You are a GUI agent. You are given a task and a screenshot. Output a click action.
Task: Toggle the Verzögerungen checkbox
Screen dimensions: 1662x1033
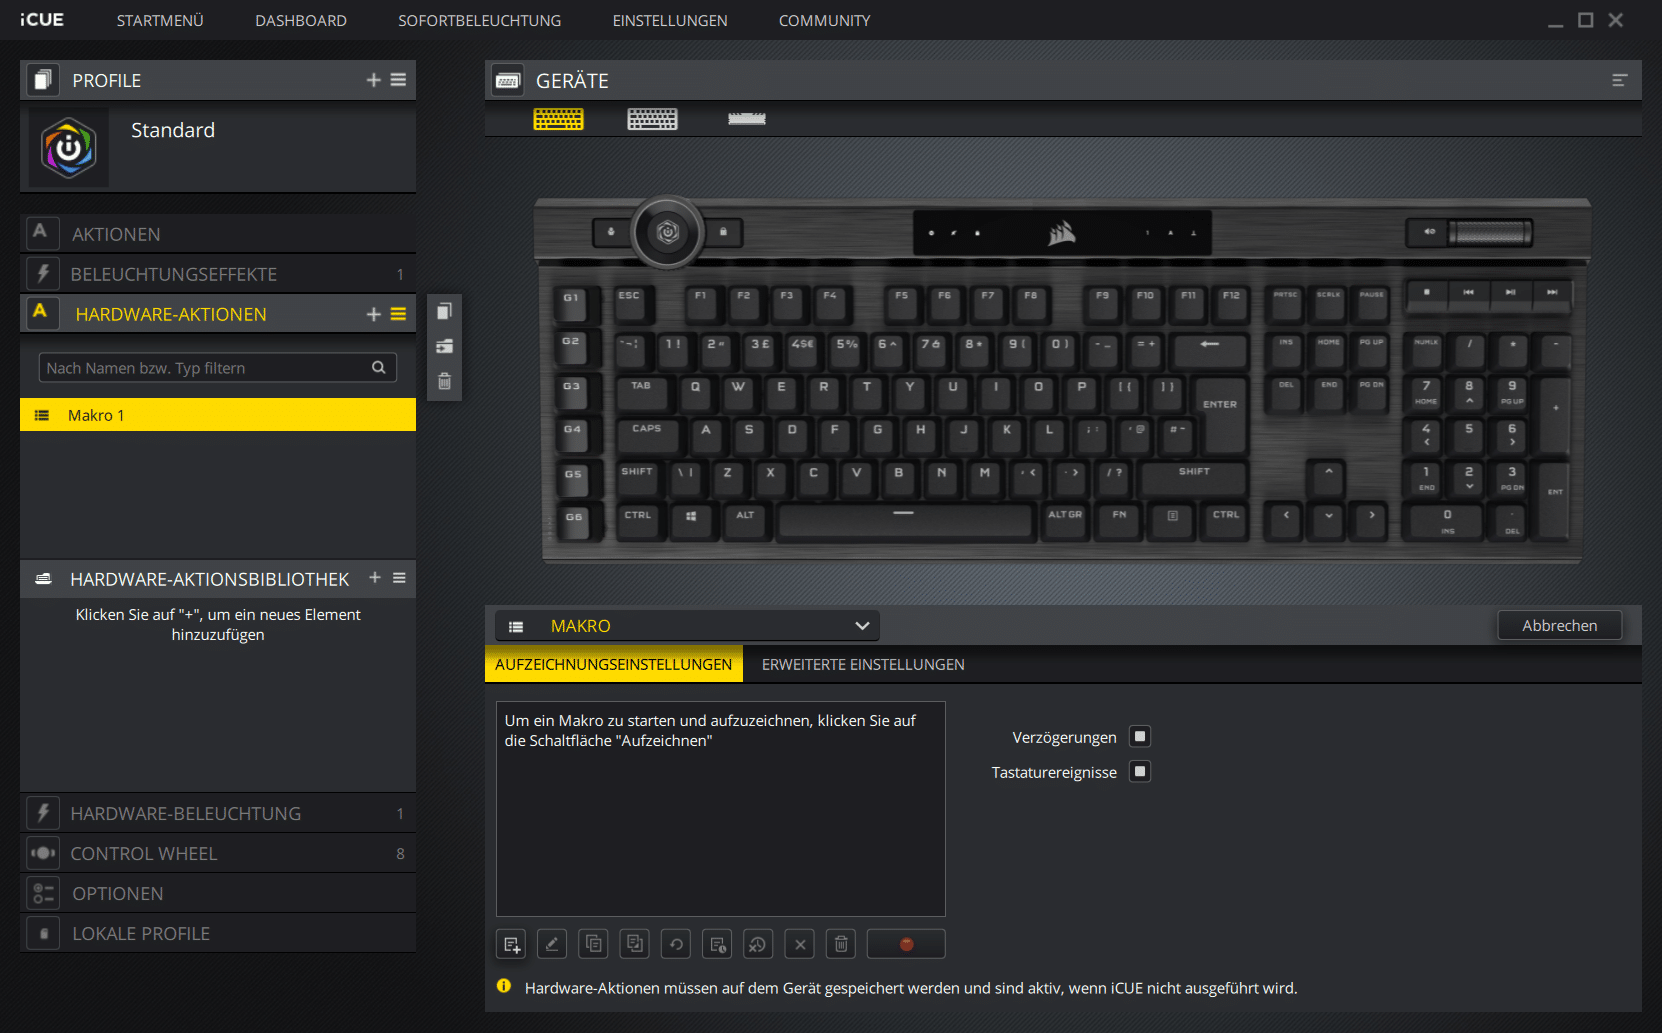click(1139, 737)
